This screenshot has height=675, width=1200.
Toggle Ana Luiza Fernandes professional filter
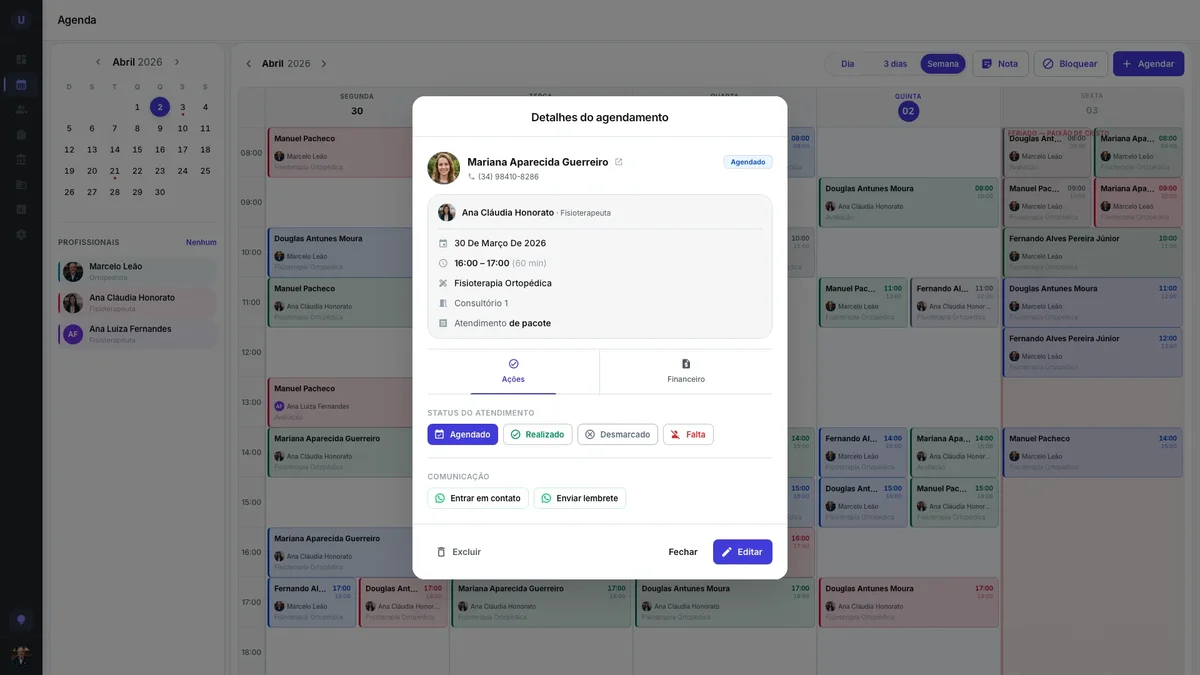point(137,333)
